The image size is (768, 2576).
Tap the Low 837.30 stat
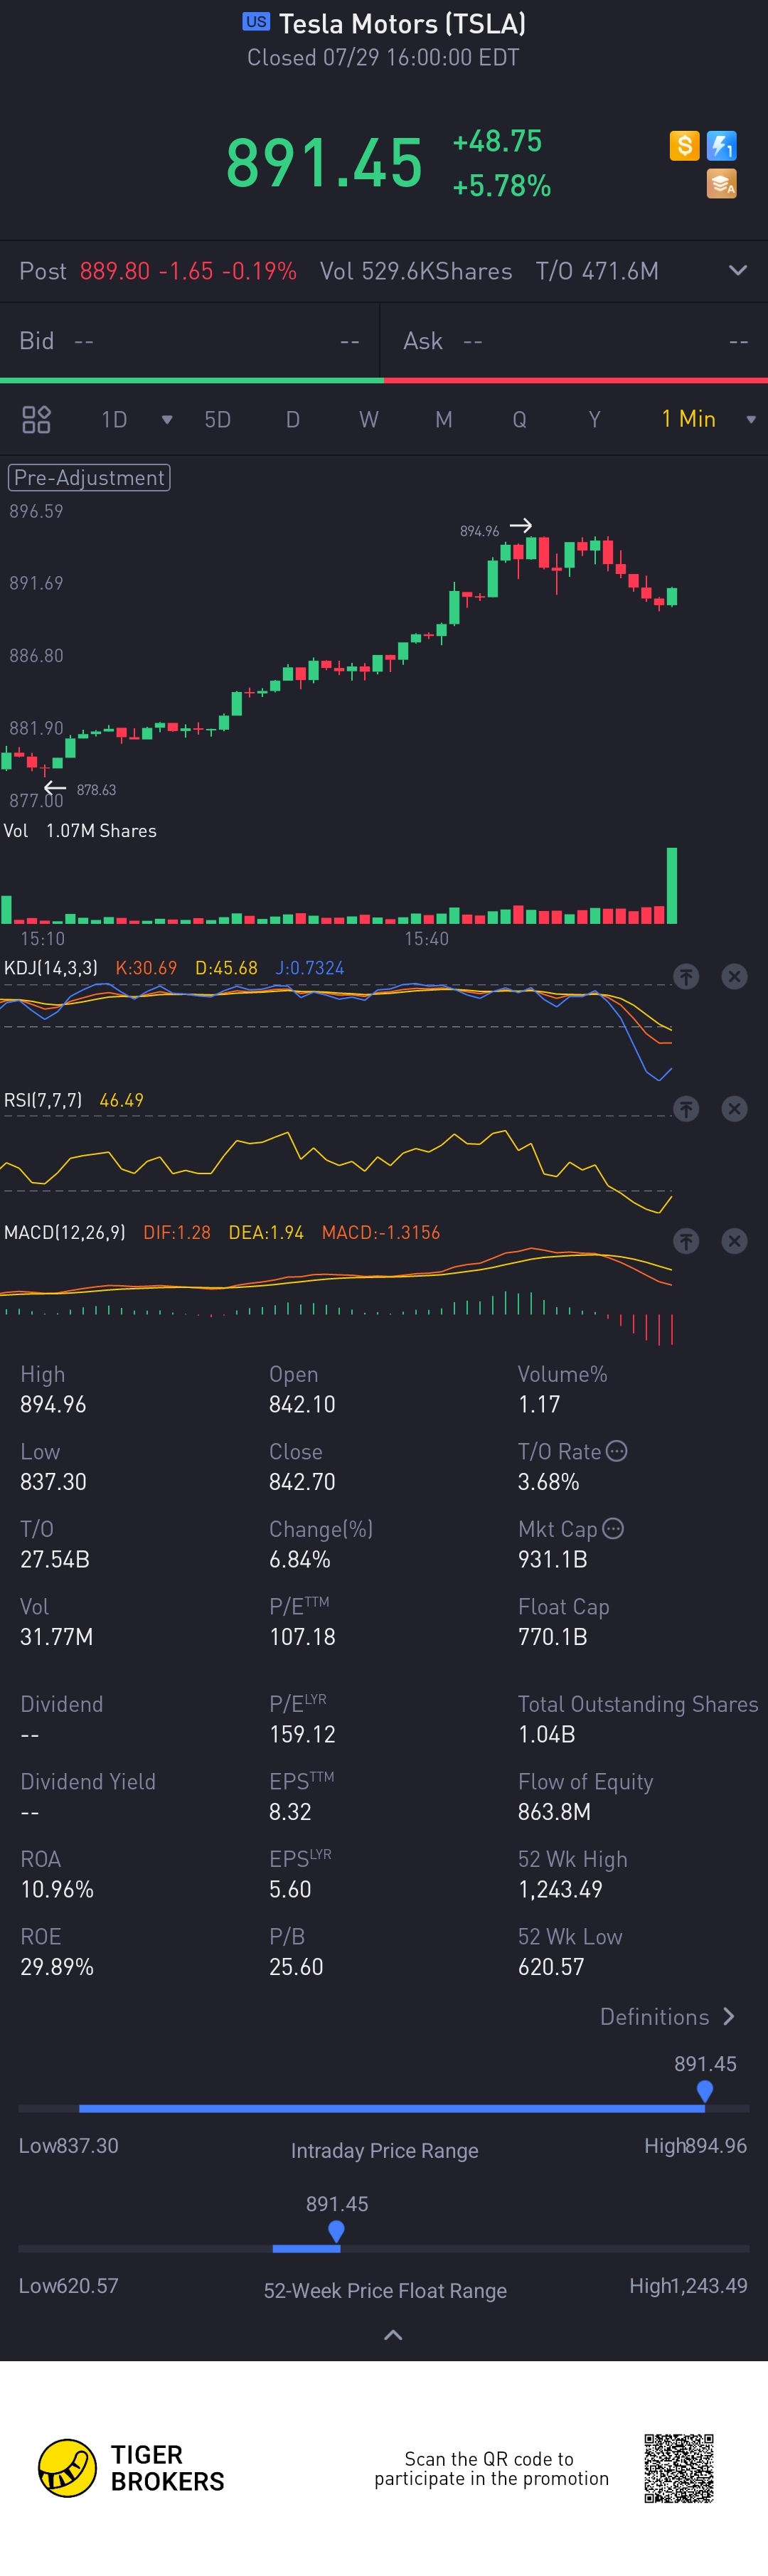pyautogui.click(x=53, y=1466)
